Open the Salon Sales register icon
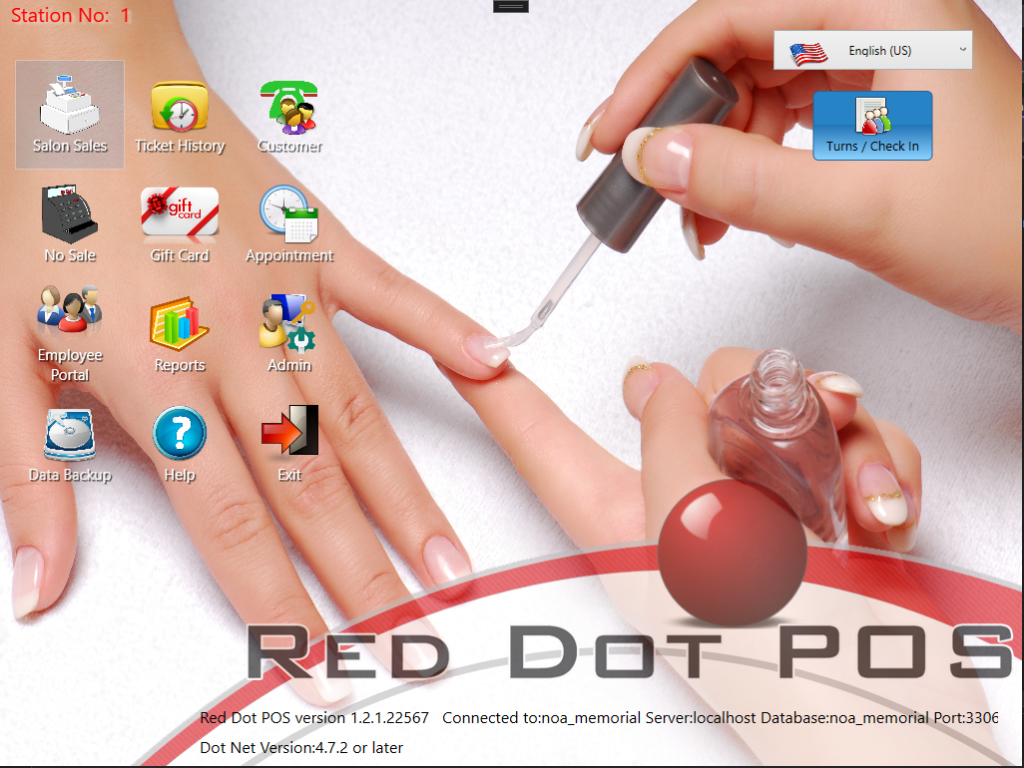This screenshot has width=1024, height=768. [x=70, y=115]
